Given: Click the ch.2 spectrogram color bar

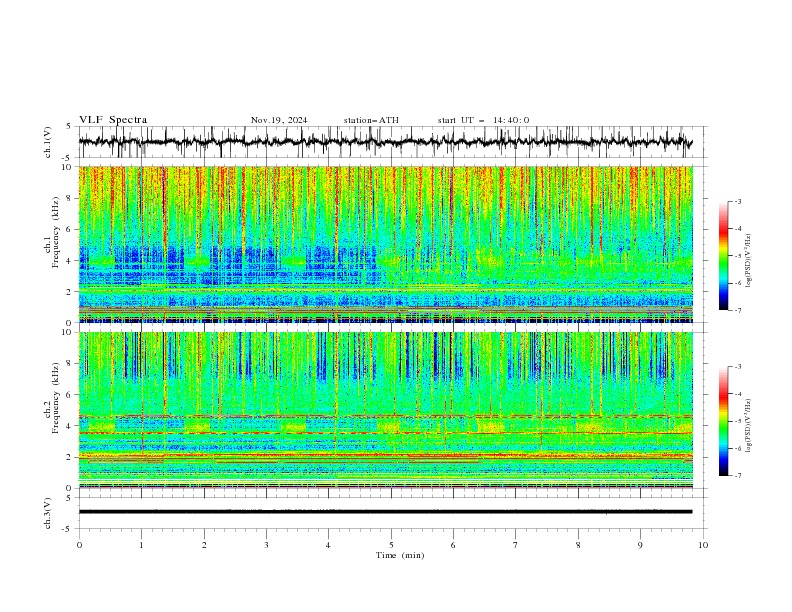Looking at the screenshot, I should click(x=724, y=421).
